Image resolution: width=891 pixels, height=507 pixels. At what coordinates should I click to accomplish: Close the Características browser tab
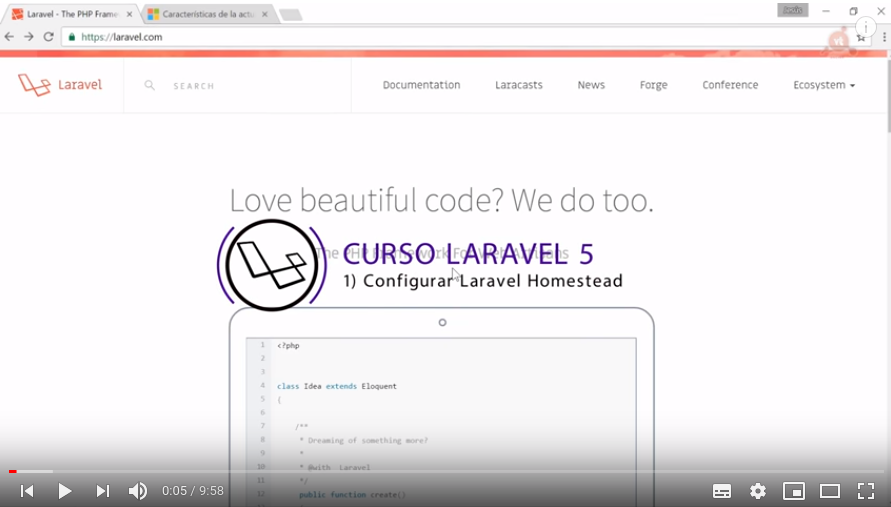pyautogui.click(x=265, y=14)
